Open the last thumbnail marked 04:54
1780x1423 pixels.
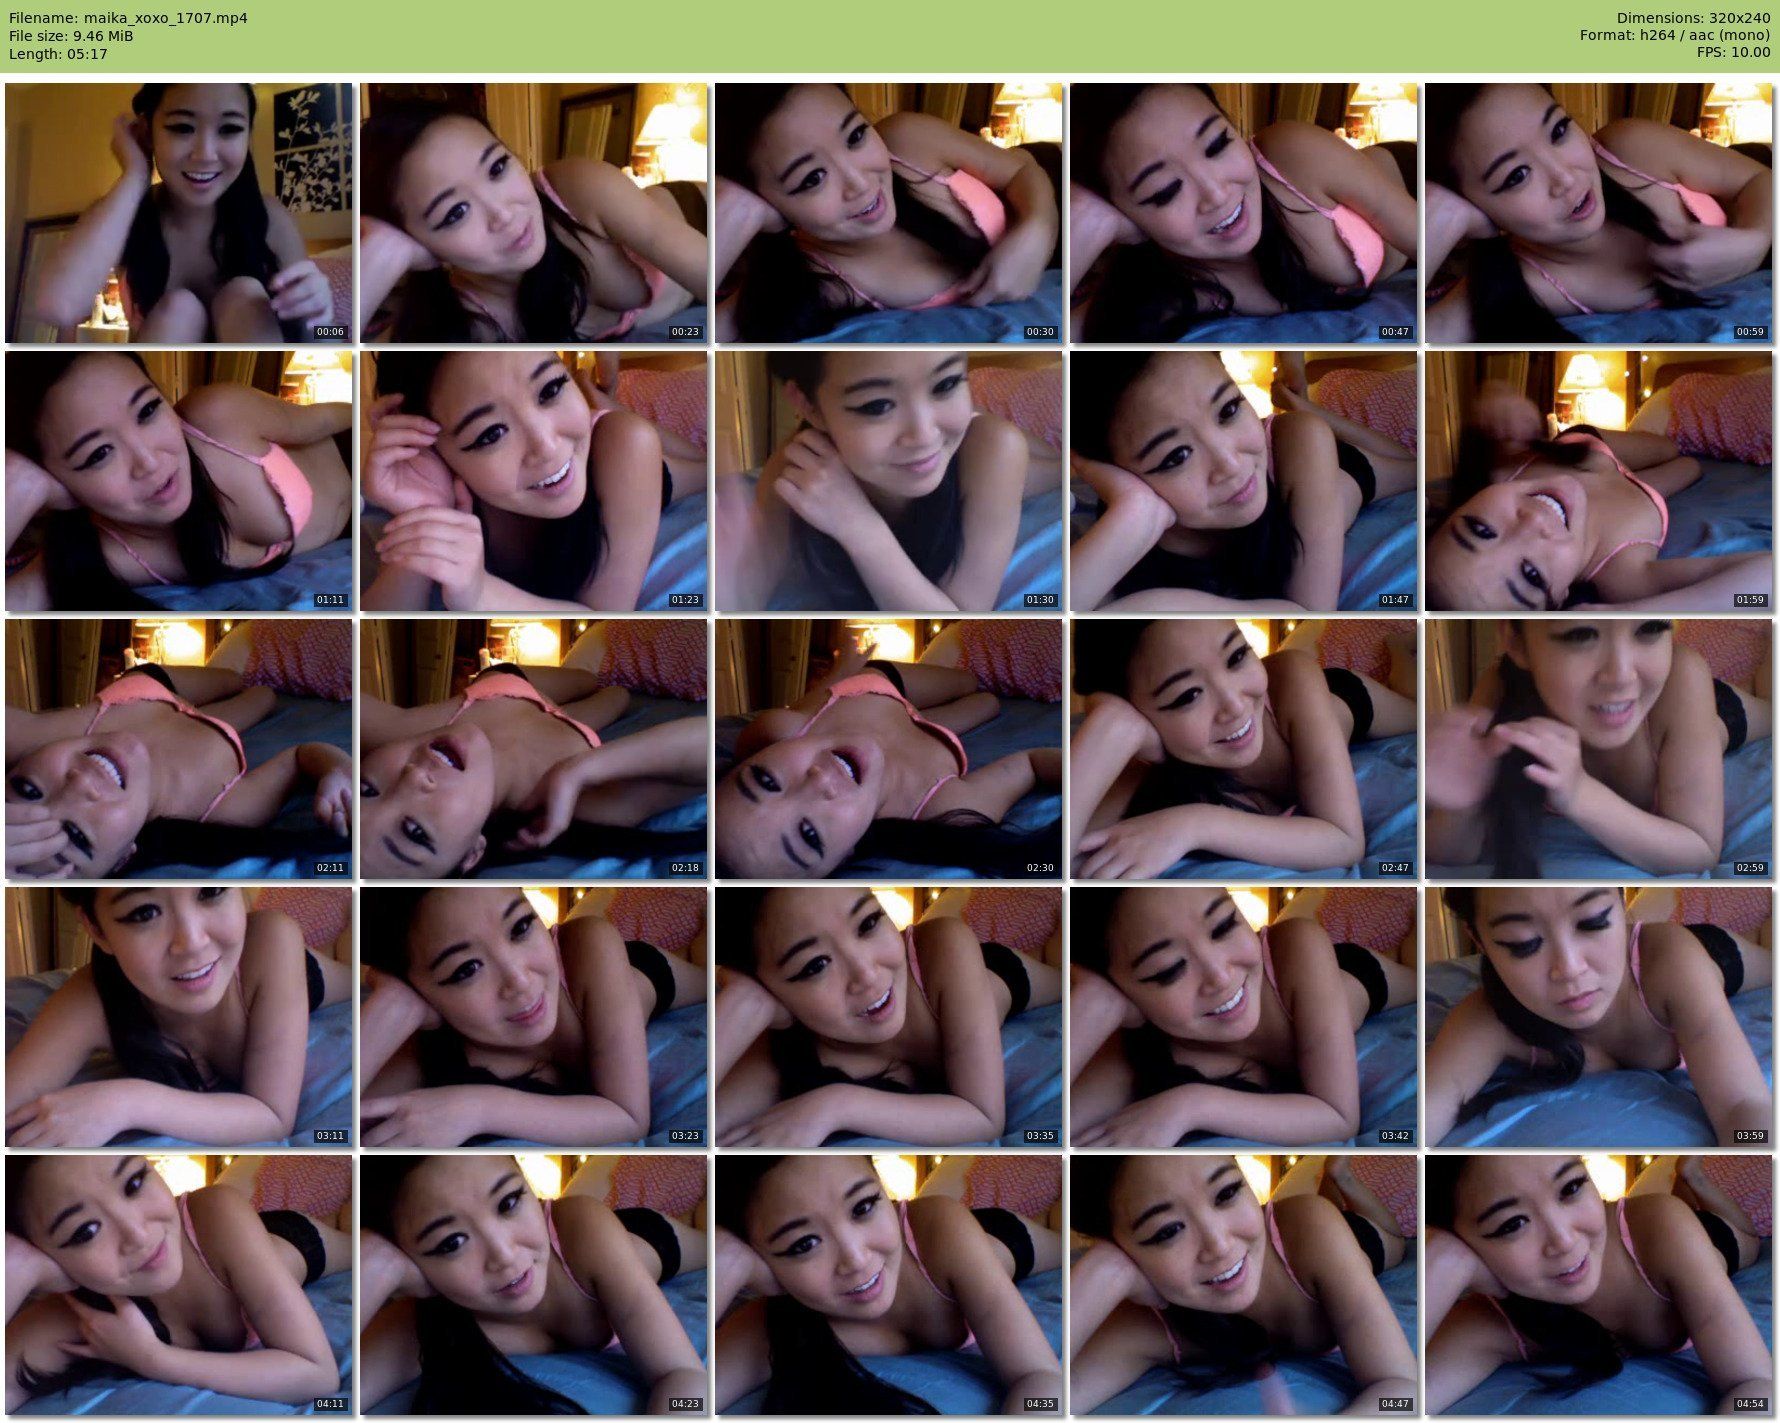click(x=1598, y=1285)
